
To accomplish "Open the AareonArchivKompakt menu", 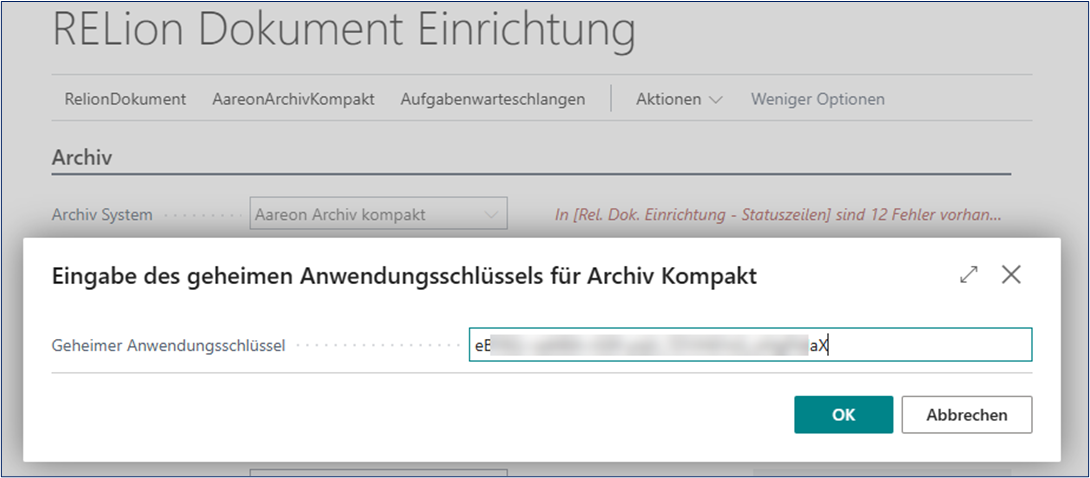I will coord(293,99).
